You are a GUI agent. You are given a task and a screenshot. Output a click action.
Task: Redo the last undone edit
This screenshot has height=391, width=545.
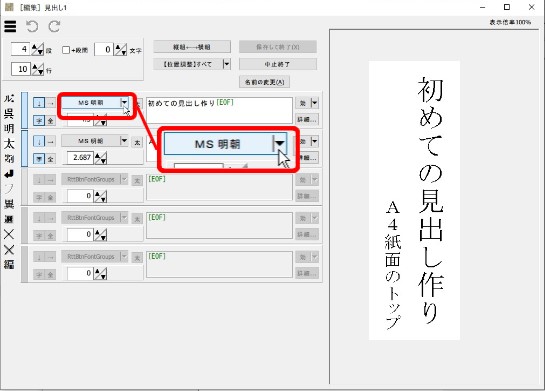(54, 26)
